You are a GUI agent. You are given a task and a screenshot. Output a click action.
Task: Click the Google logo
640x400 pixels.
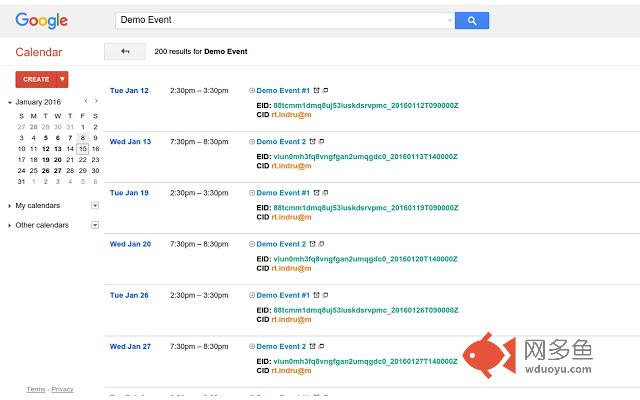point(41,21)
